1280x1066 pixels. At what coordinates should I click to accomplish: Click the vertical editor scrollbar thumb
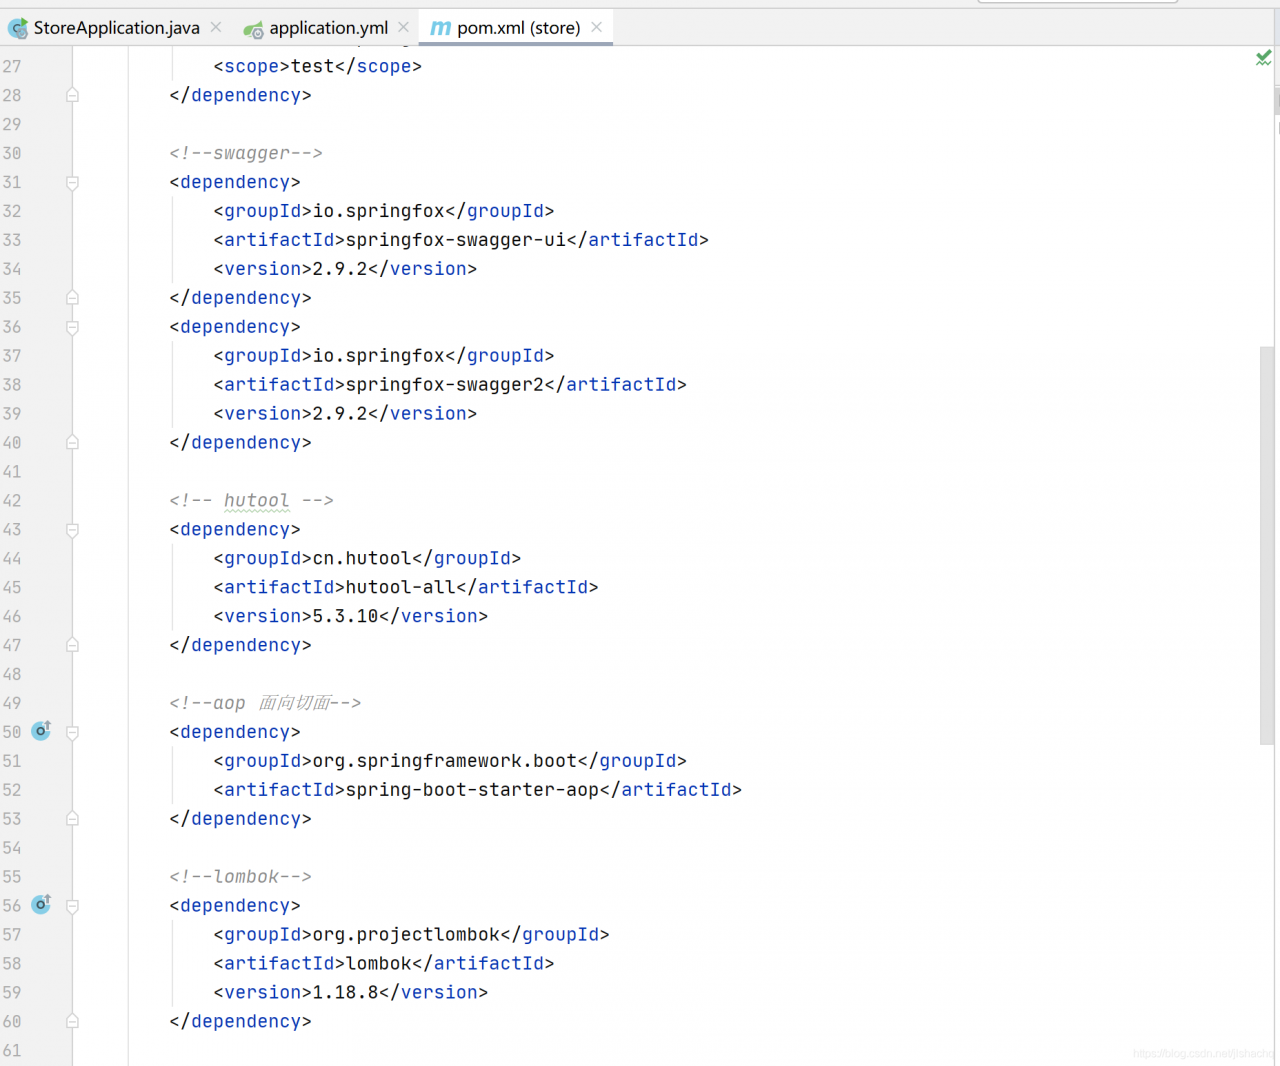(x=1267, y=545)
